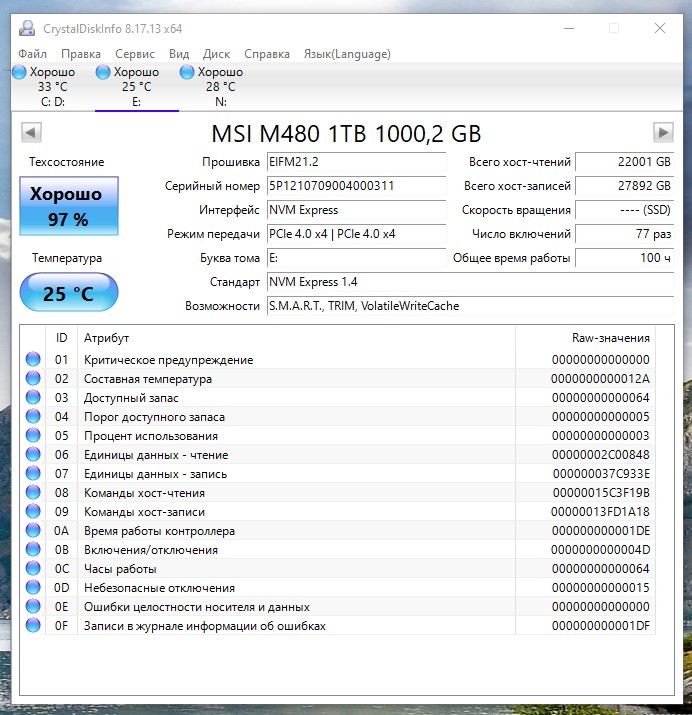Click the ID column header
The width and height of the screenshot is (692, 715).
tap(62, 338)
